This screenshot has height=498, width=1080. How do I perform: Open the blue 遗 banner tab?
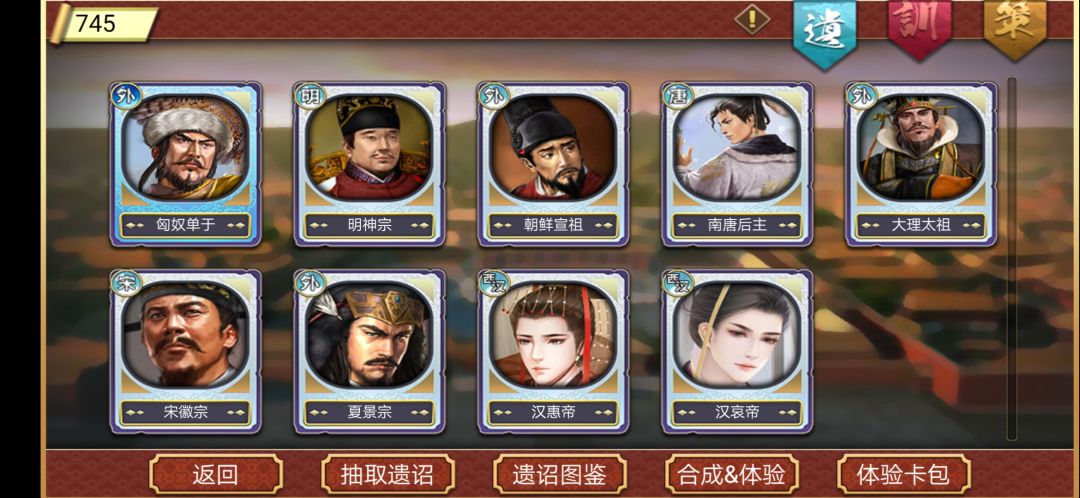(824, 31)
